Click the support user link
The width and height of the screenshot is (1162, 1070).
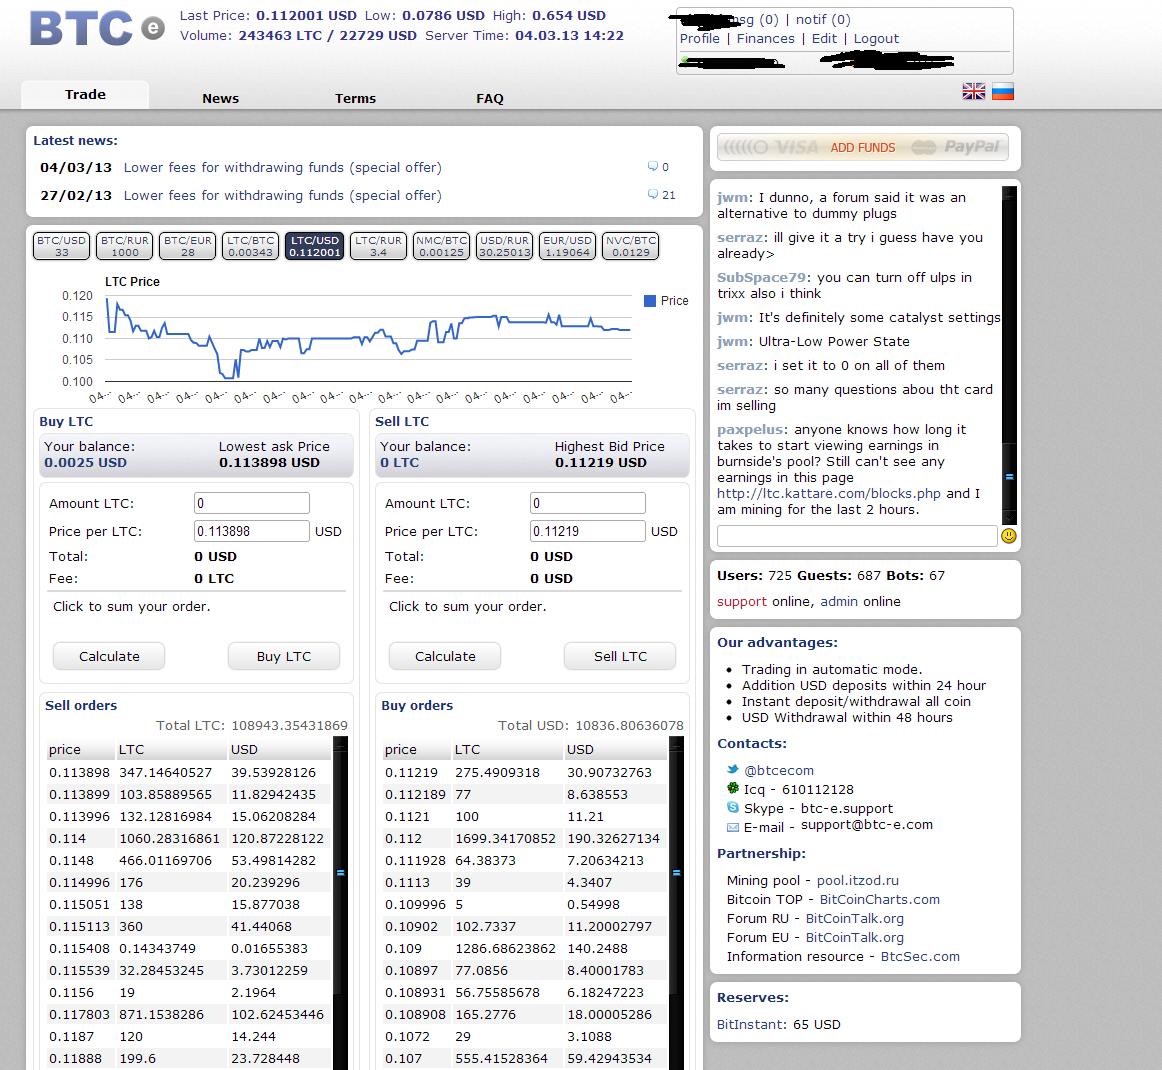coord(742,602)
